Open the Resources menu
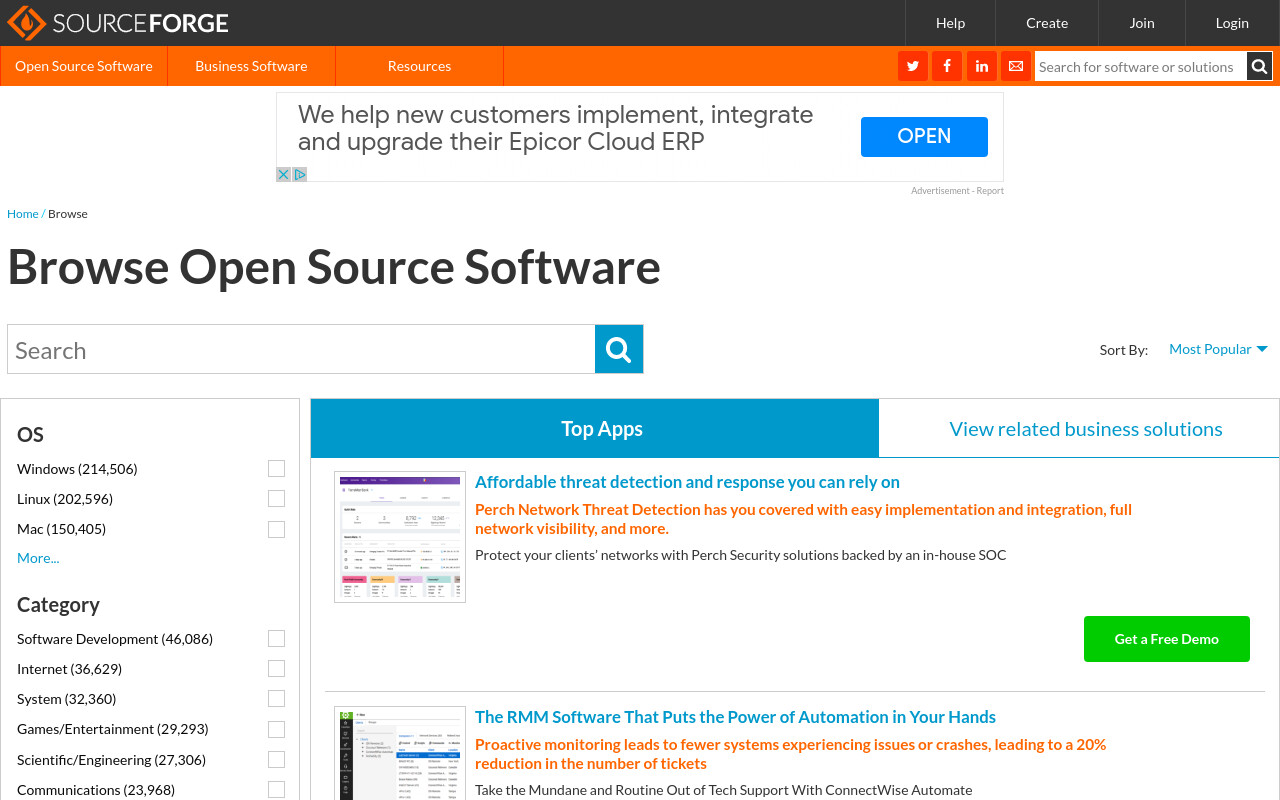 (x=419, y=66)
